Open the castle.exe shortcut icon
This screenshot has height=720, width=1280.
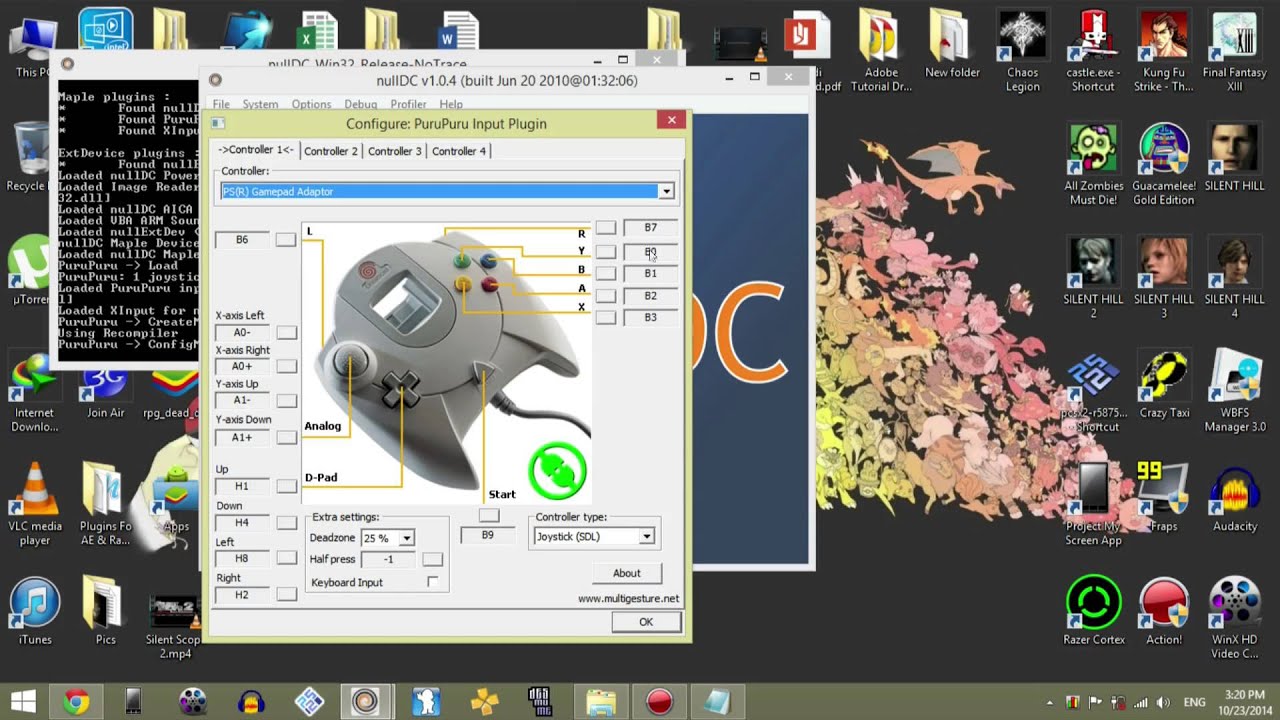point(1093,52)
